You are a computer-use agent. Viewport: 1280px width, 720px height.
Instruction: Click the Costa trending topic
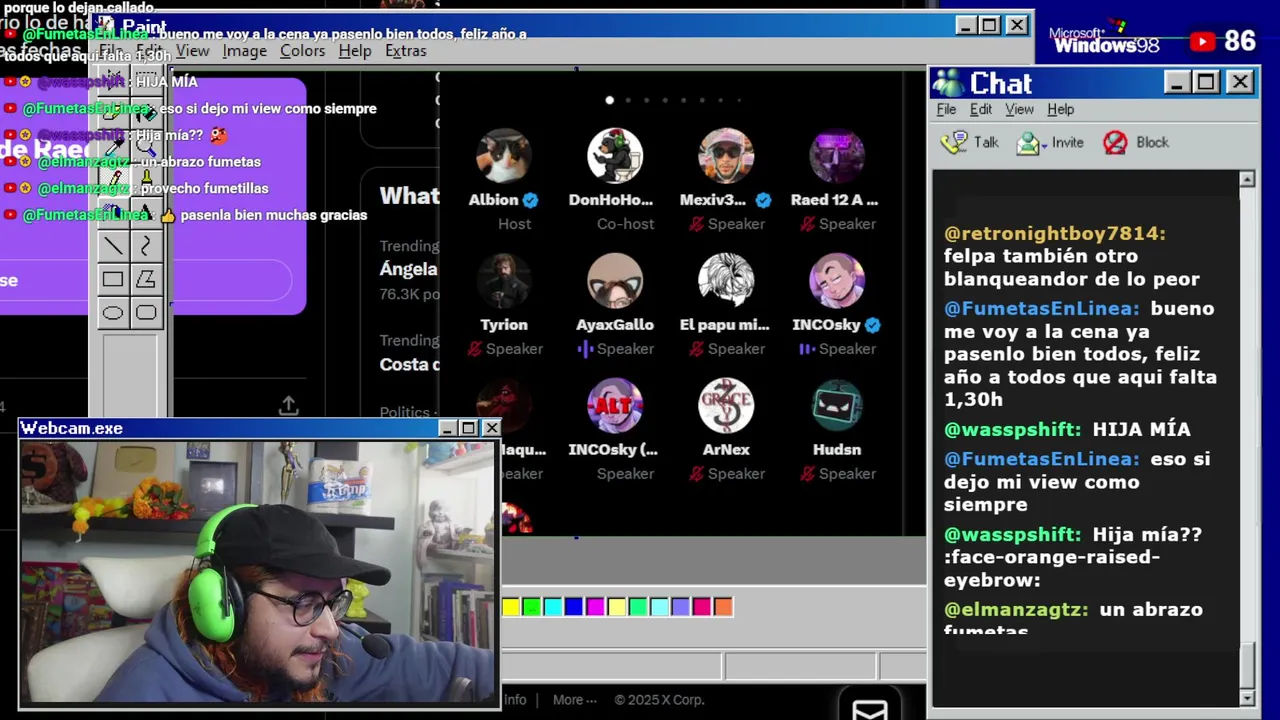click(x=409, y=364)
